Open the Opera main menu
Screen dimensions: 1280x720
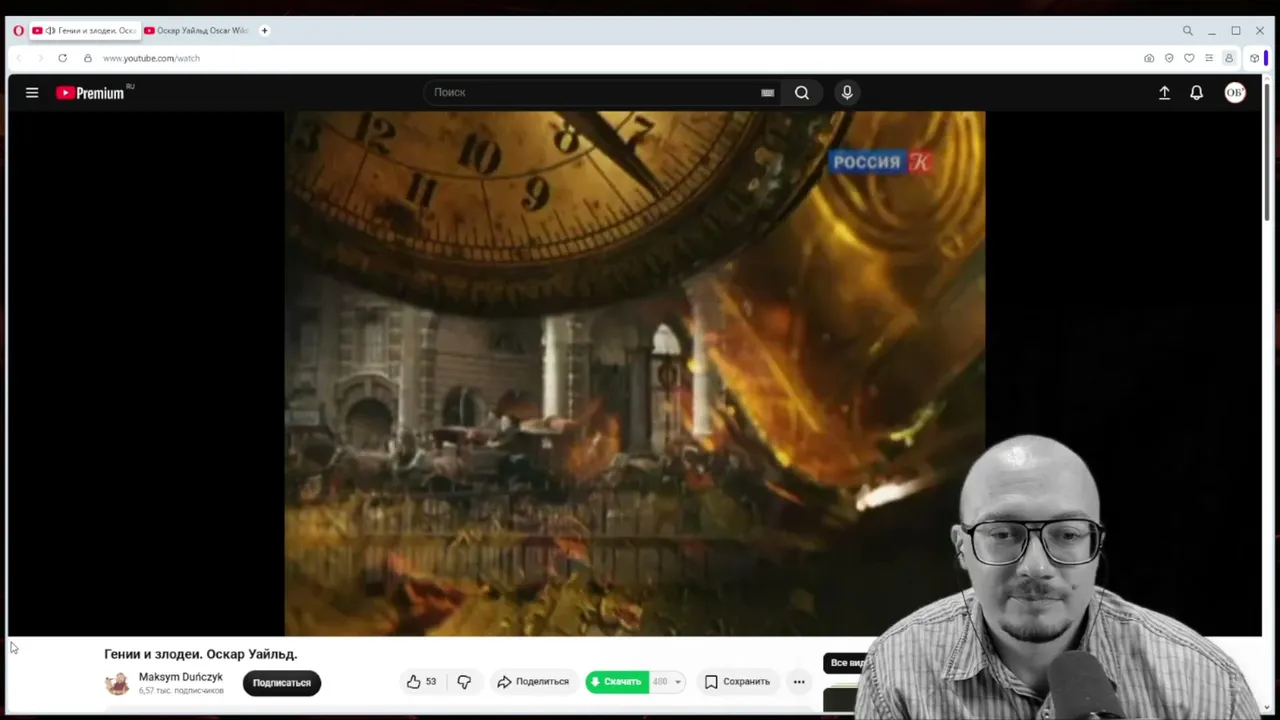18,31
